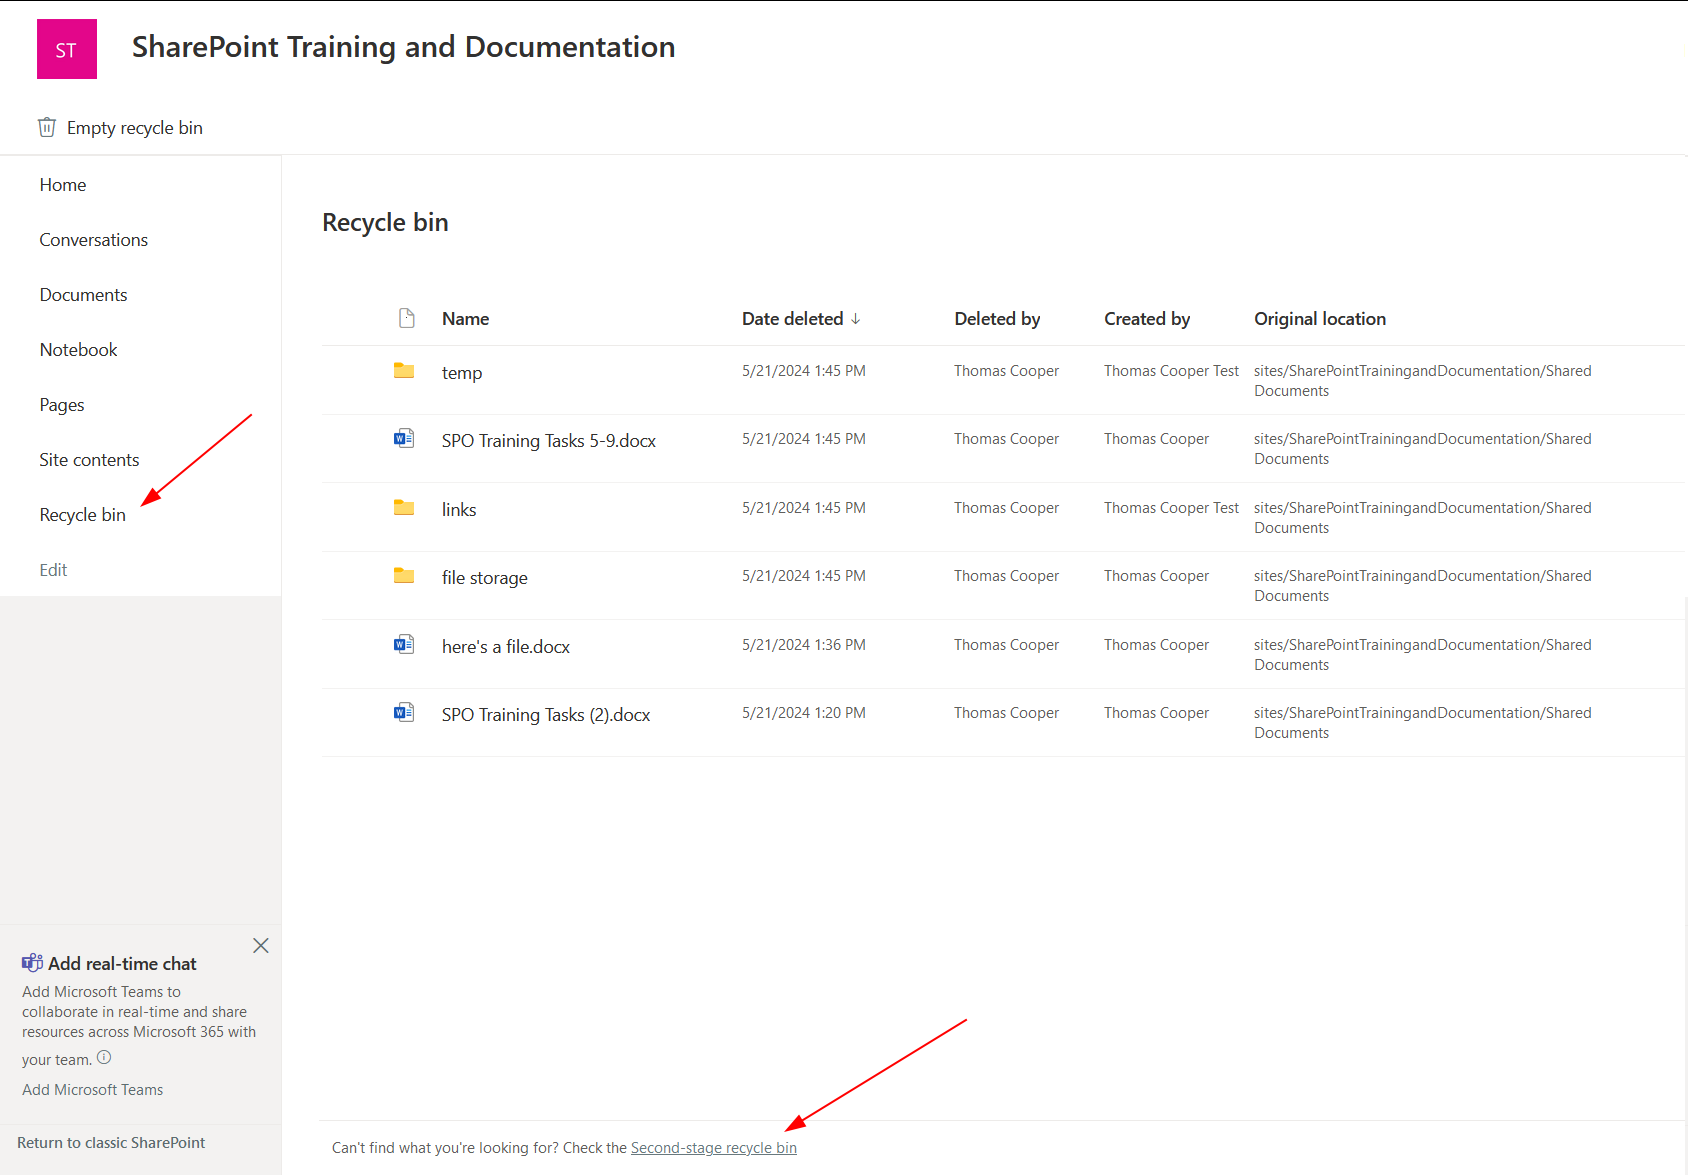Screen dimensions: 1688x1175
Task: Click the info icon after 'your team.'
Action: (x=104, y=1057)
